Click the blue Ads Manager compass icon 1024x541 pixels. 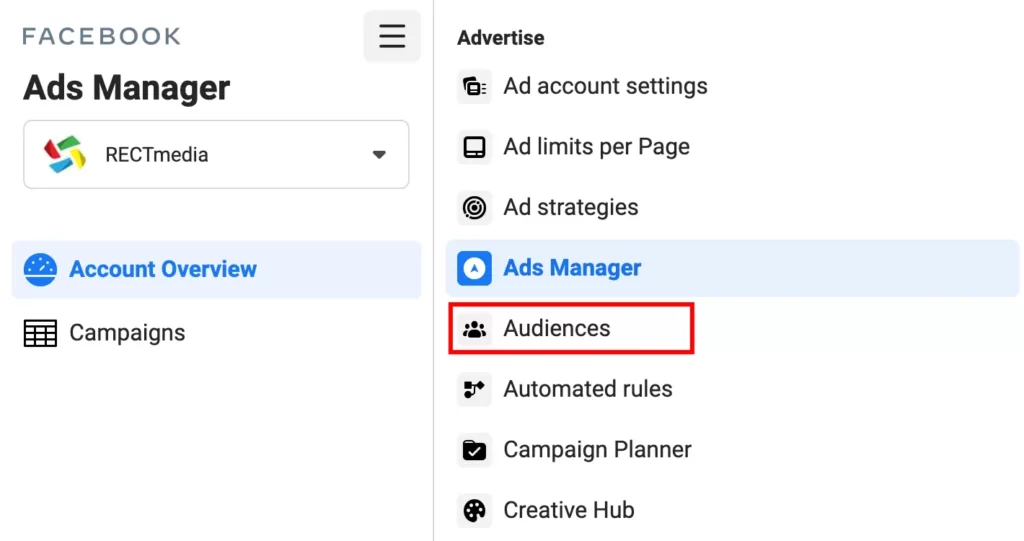[474, 268]
